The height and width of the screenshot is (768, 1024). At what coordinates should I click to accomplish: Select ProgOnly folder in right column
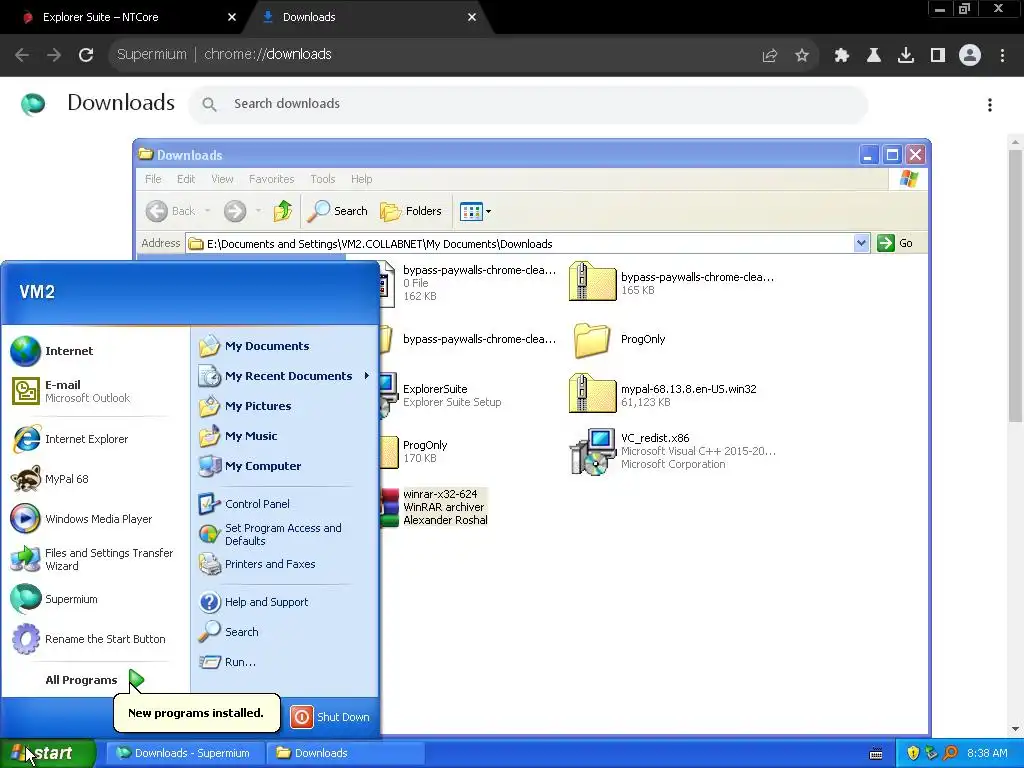(x=620, y=339)
